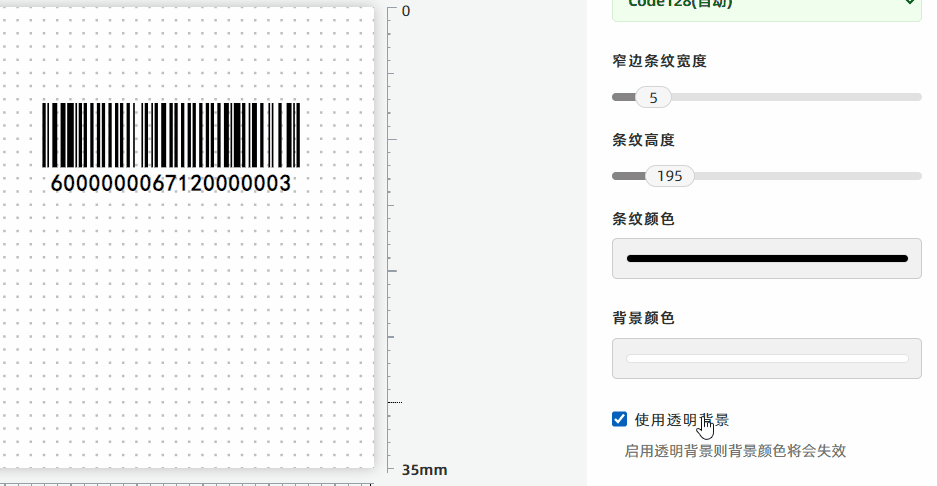The width and height of the screenshot is (937, 486).
Task: Open the white background color picker swatch
Action: [x=767, y=359]
